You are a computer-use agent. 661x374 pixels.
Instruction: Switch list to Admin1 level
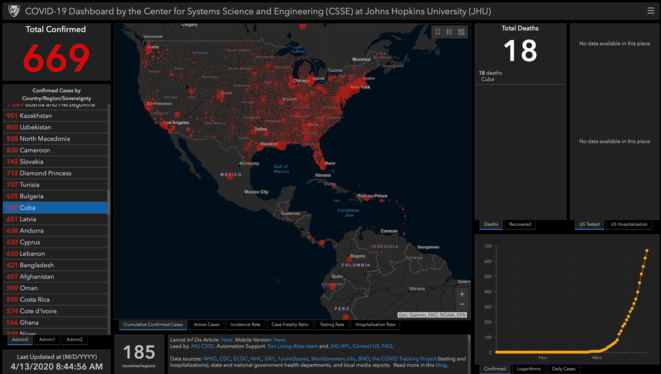click(x=47, y=339)
